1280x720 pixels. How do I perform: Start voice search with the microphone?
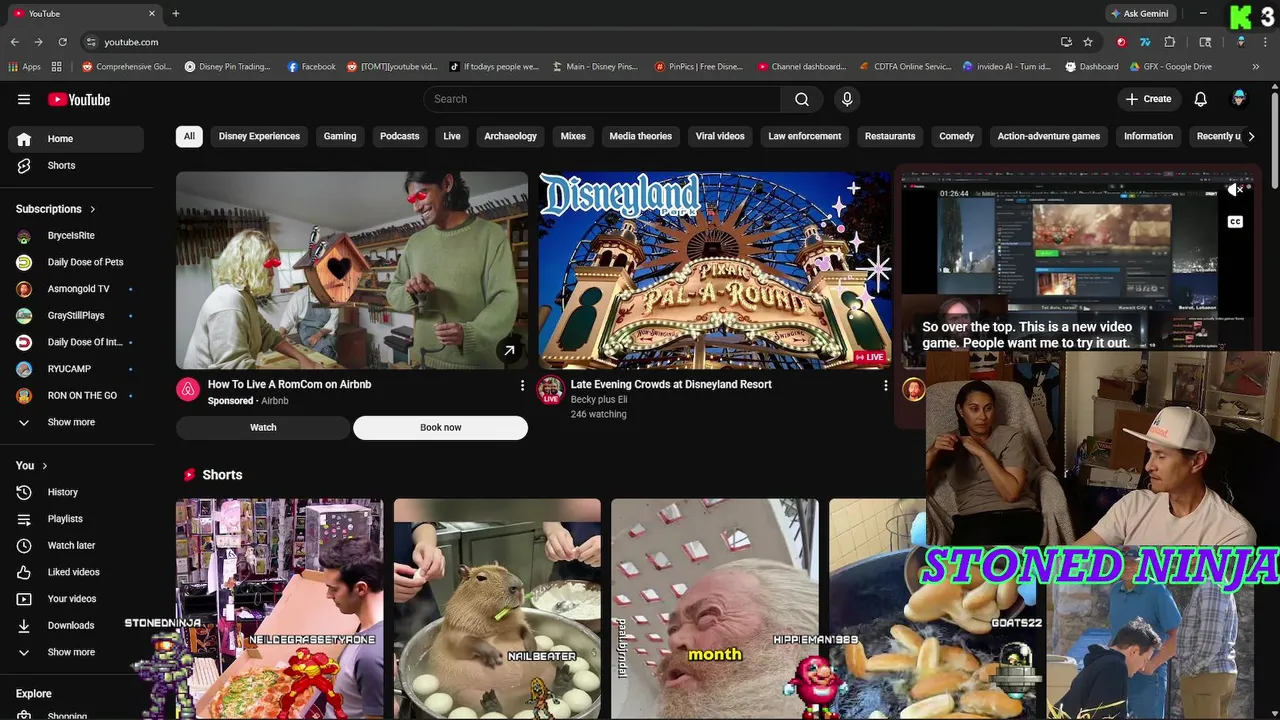(847, 99)
